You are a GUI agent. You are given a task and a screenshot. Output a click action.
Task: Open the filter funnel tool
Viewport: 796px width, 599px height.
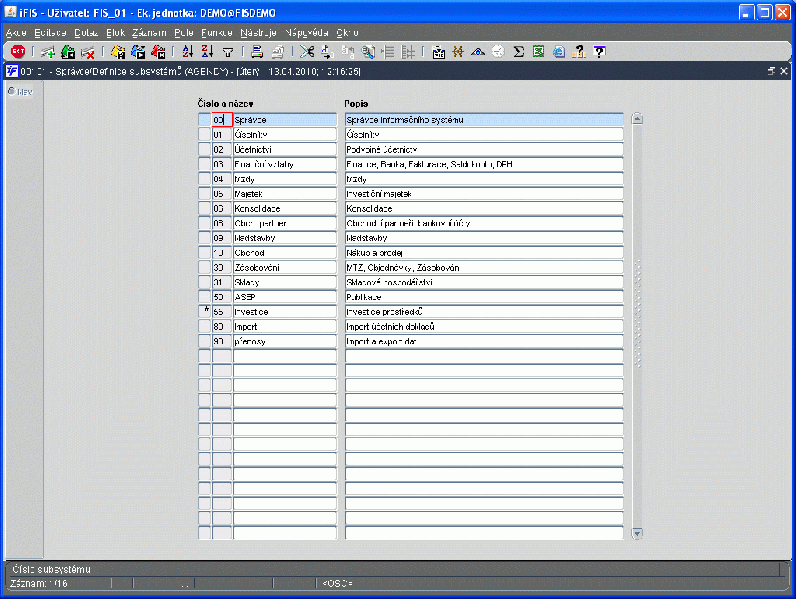pyautogui.click(x=228, y=51)
